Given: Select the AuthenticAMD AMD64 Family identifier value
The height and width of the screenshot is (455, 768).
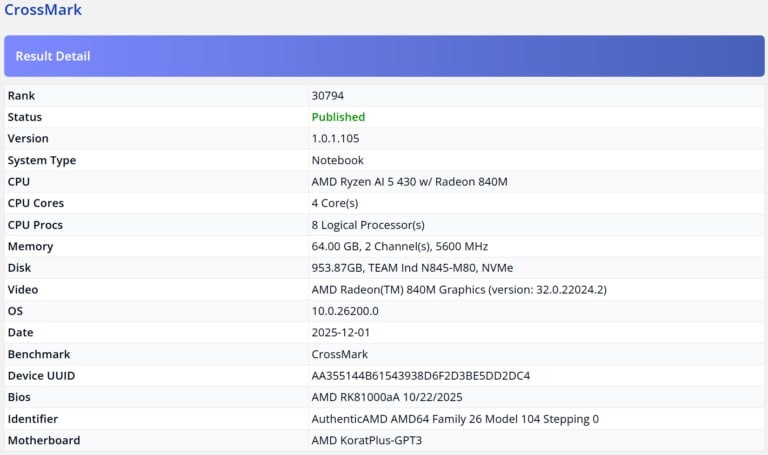Looking at the screenshot, I should point(455,419).
